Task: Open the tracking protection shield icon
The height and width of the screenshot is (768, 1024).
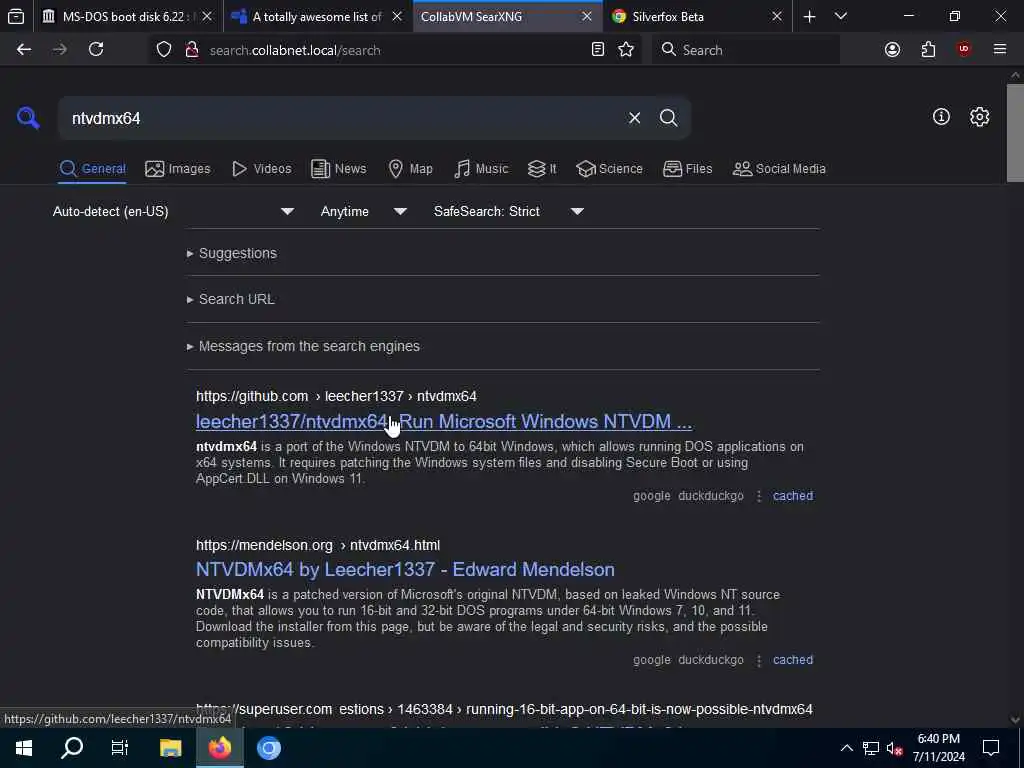Action: 164,50
